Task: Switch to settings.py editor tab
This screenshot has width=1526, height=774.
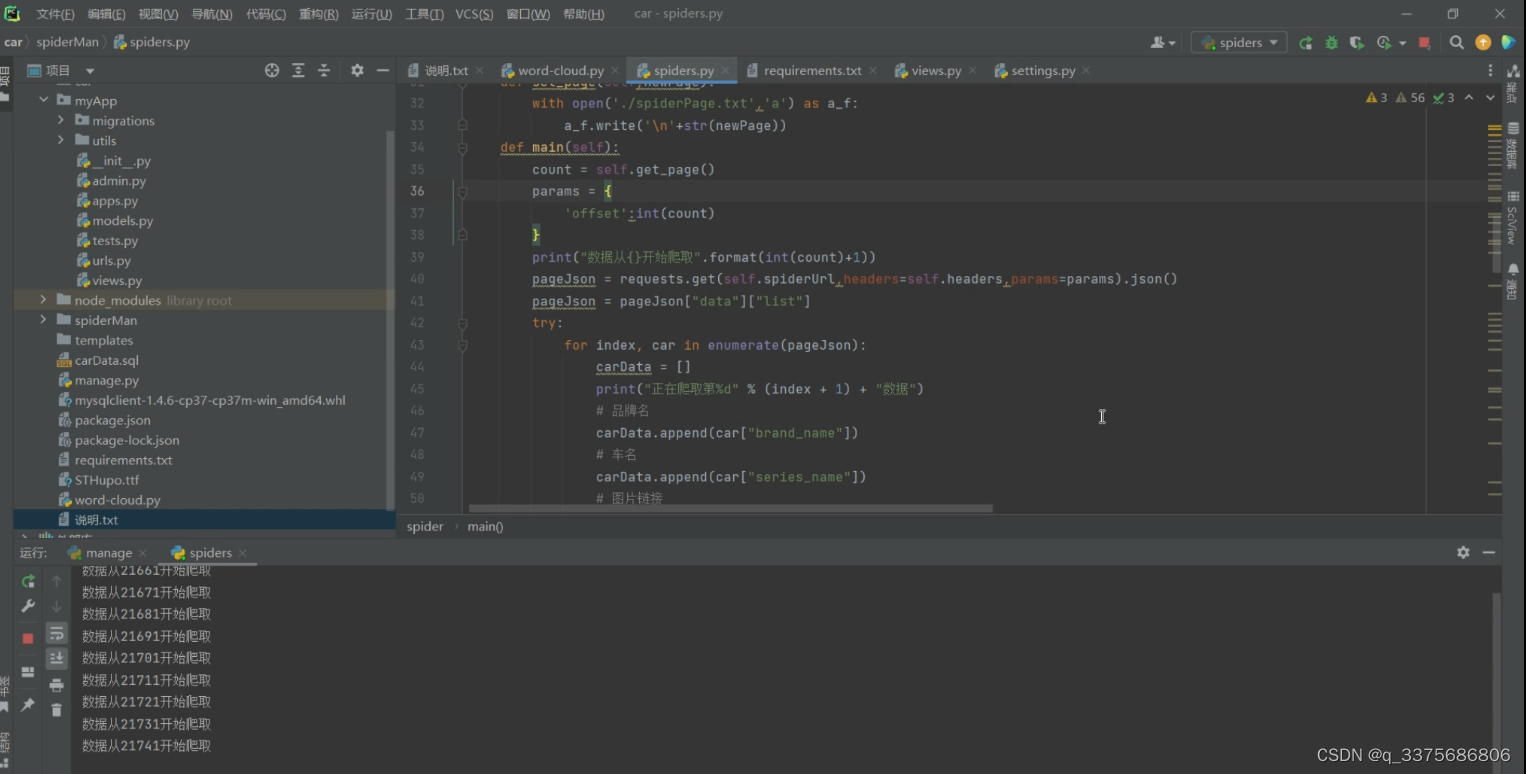Action: (1043, 70)
